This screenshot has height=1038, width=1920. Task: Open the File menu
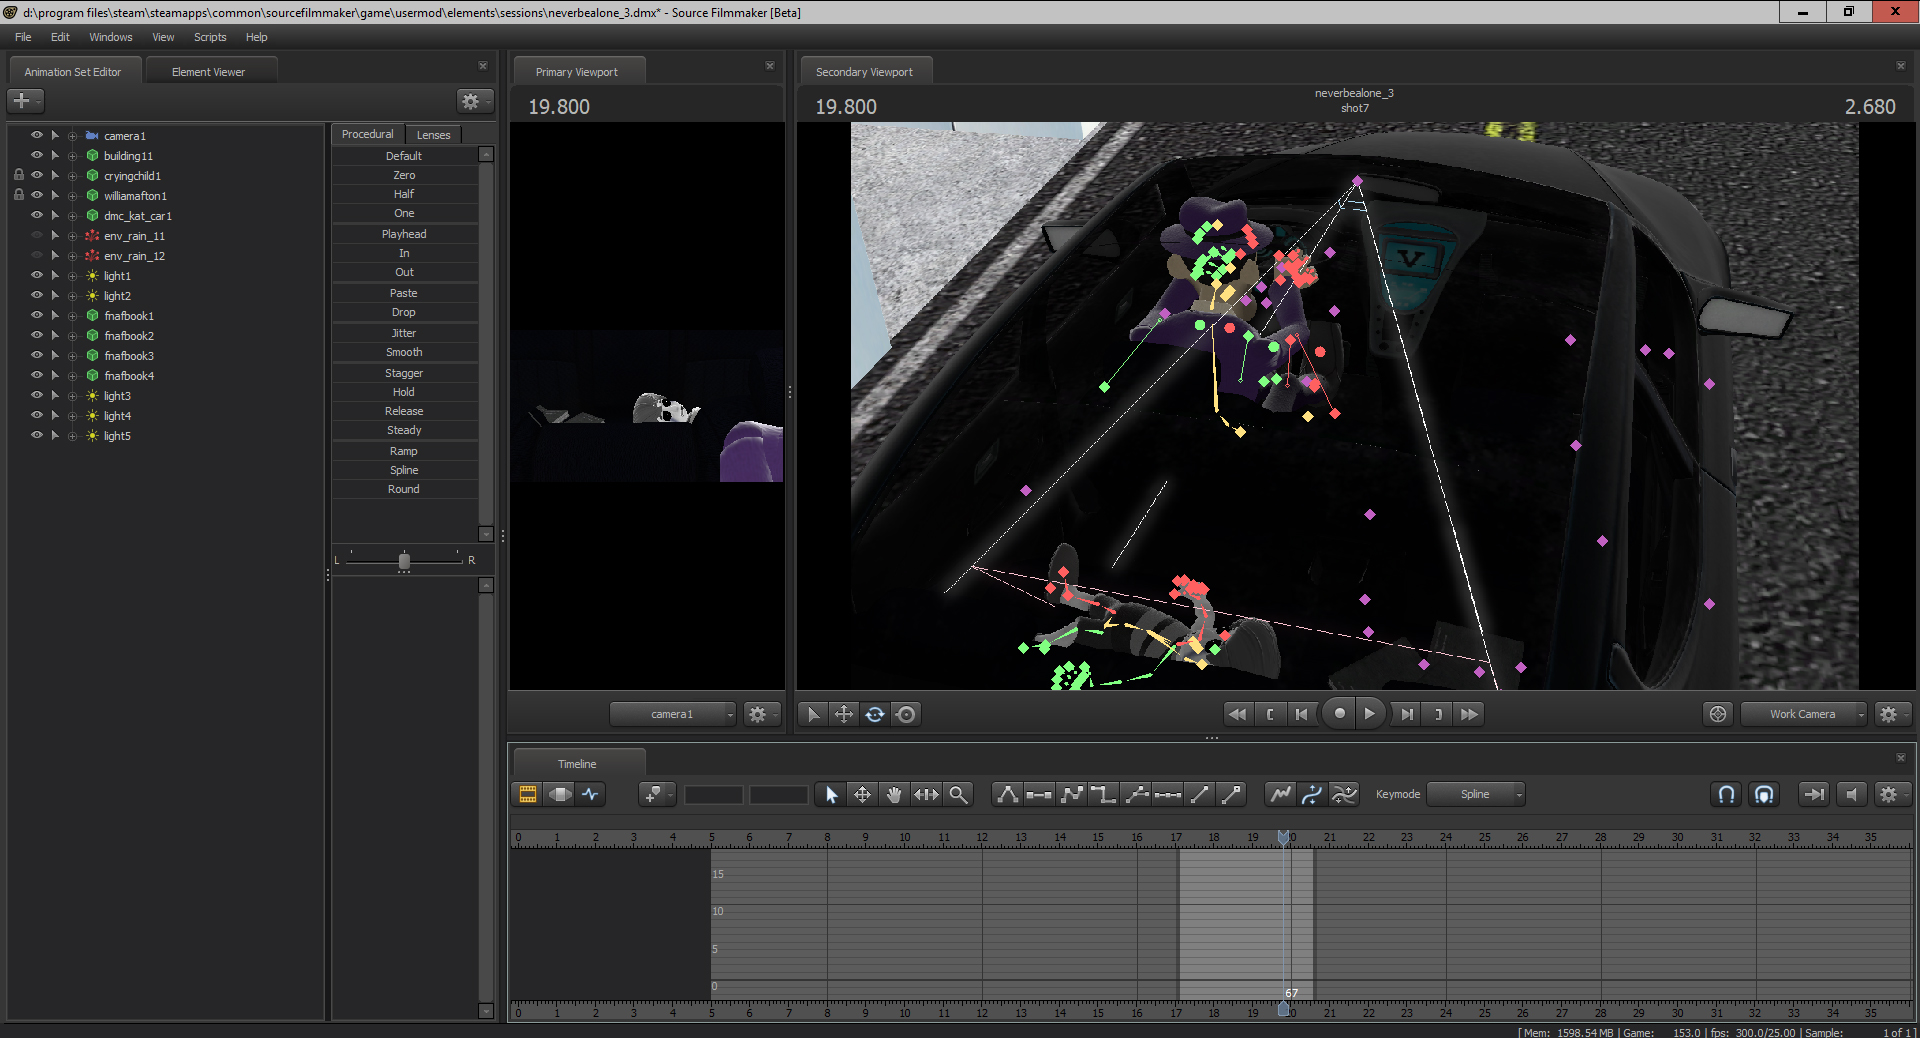point(23,37)
